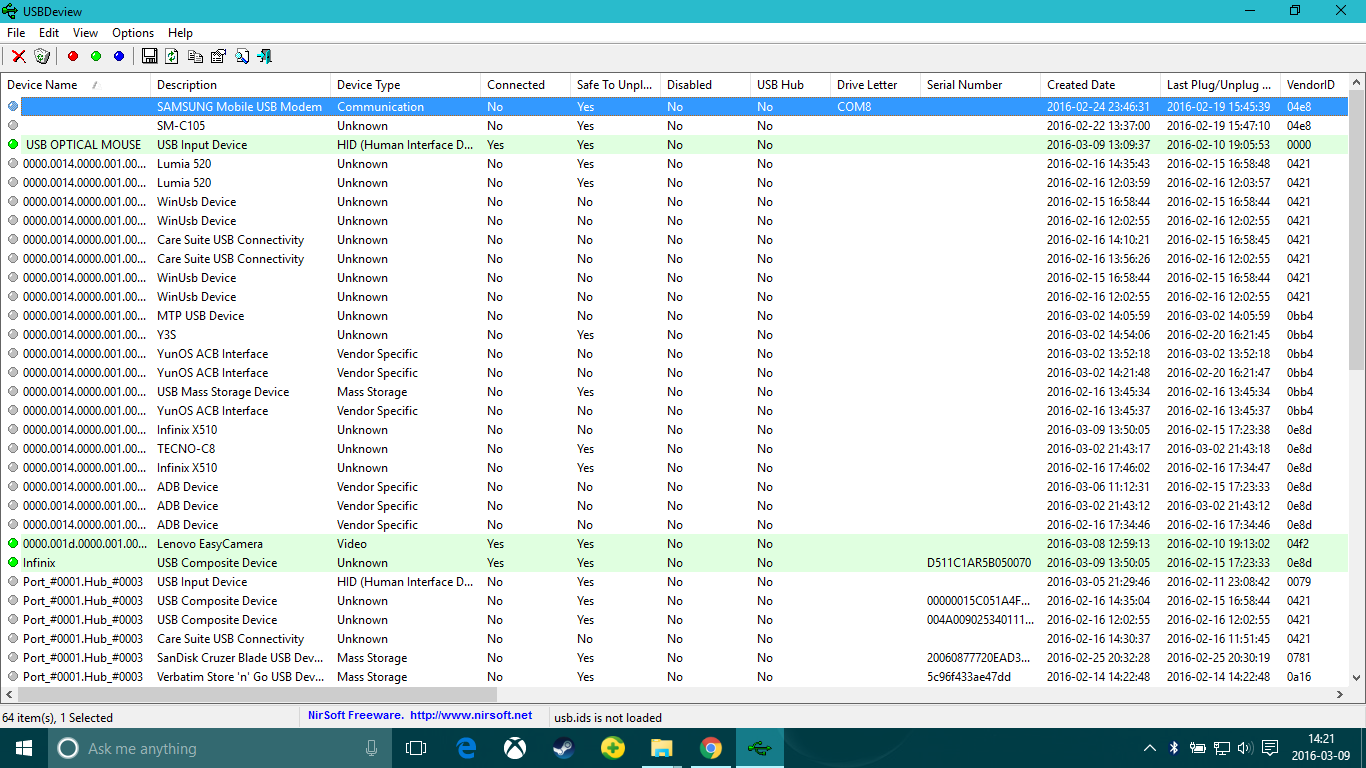Click the USBDeview taskbar icon
Image resolution: width=1366 pixels, height=768 pixels.
(759, 748)
